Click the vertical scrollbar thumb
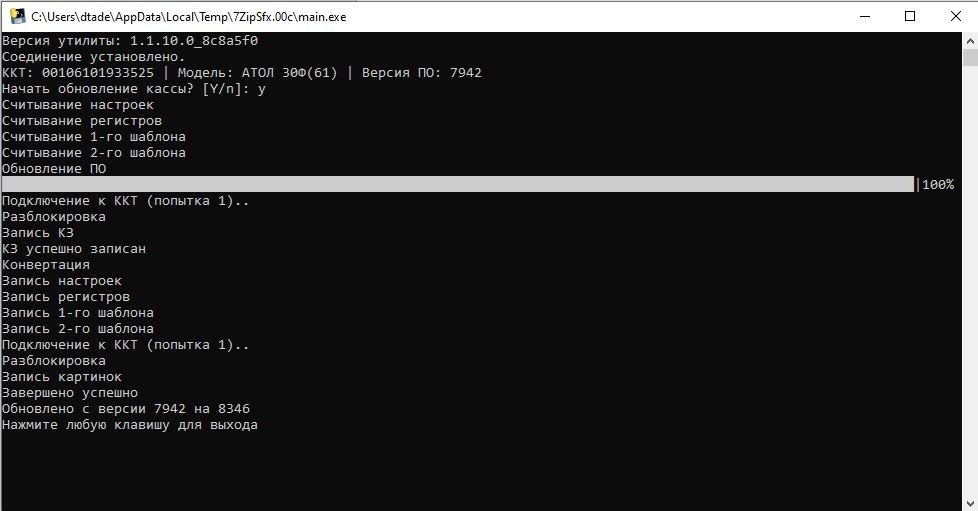The image size is (978, 511). pos(969,58)
